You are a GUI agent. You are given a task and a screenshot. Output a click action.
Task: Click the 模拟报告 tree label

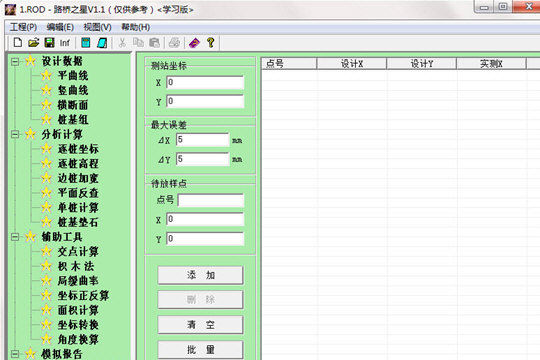click(62, 354)
